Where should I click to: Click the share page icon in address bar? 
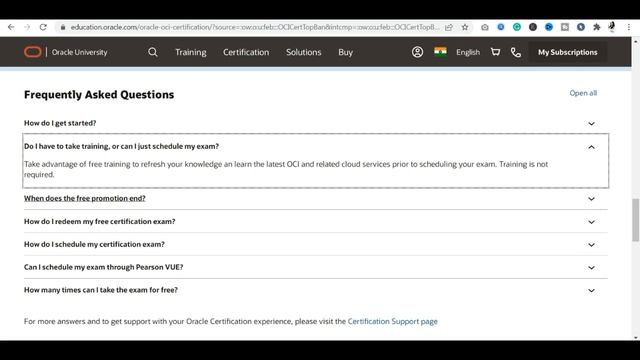click(449, 27)
